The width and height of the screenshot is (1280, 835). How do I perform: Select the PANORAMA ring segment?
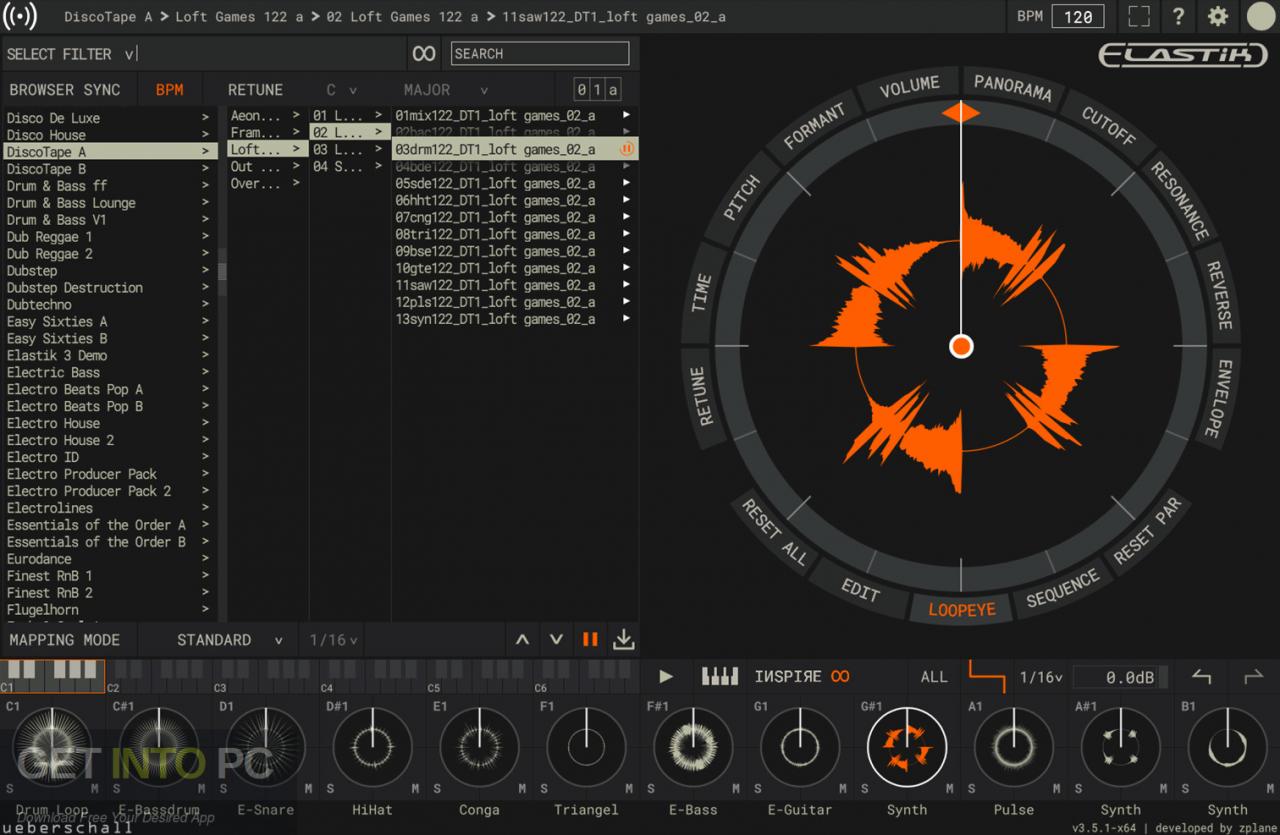tap(1012, 88)
